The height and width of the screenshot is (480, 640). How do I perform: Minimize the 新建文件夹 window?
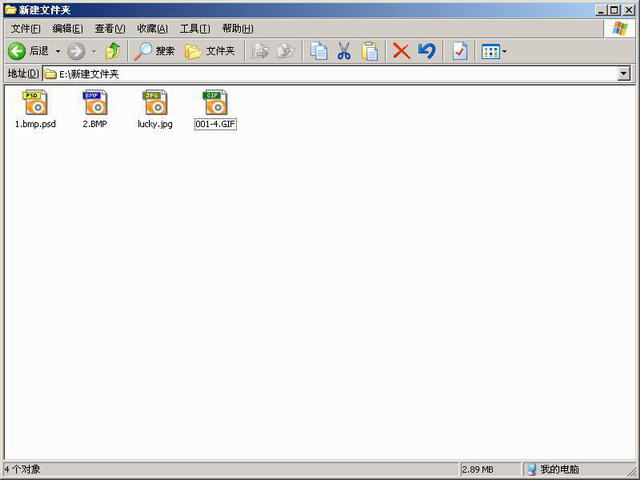(600, 10)
